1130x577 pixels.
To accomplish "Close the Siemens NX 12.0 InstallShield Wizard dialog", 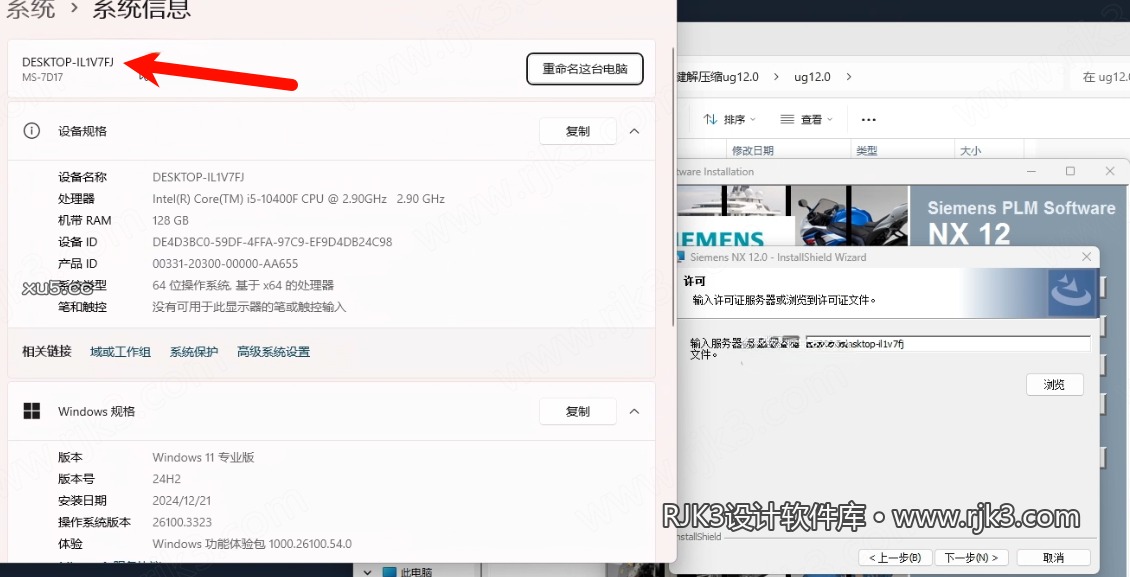I will click(x=1086, y=256).
